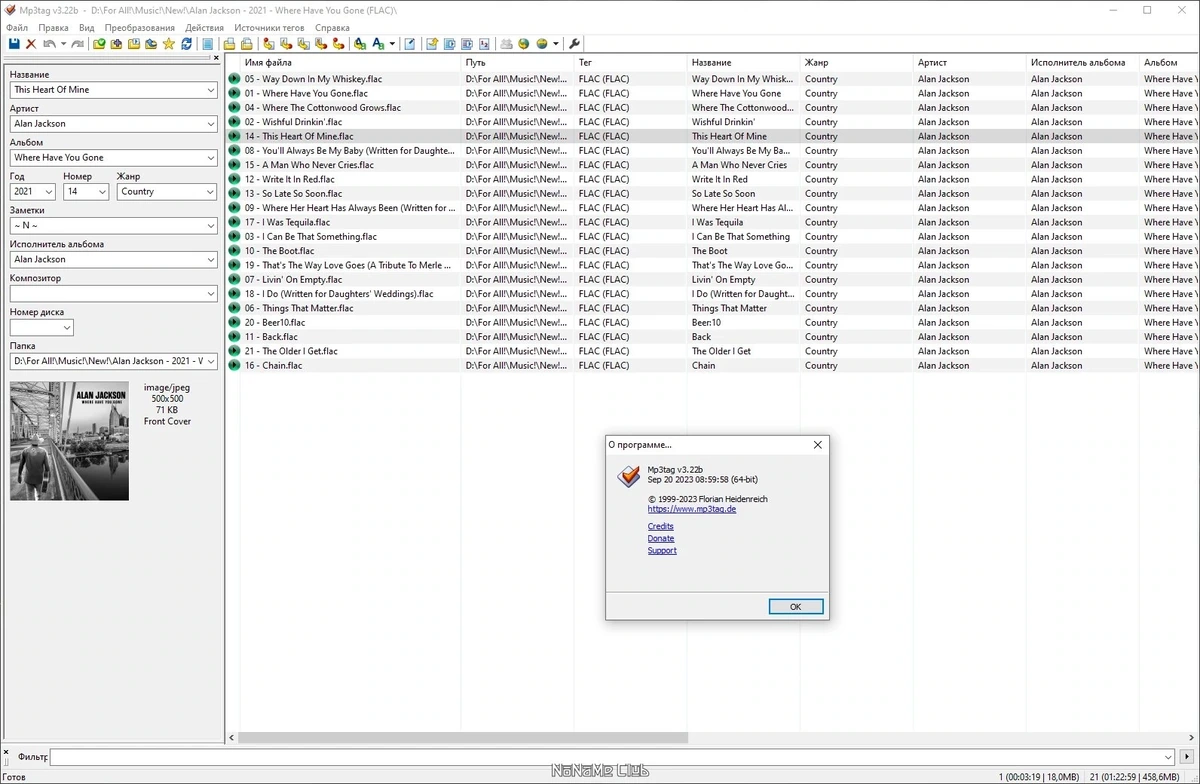Click OK in the О программе dialog
Image resolution: width=1200 pixels, height=784 pixels.
(796, 606)
